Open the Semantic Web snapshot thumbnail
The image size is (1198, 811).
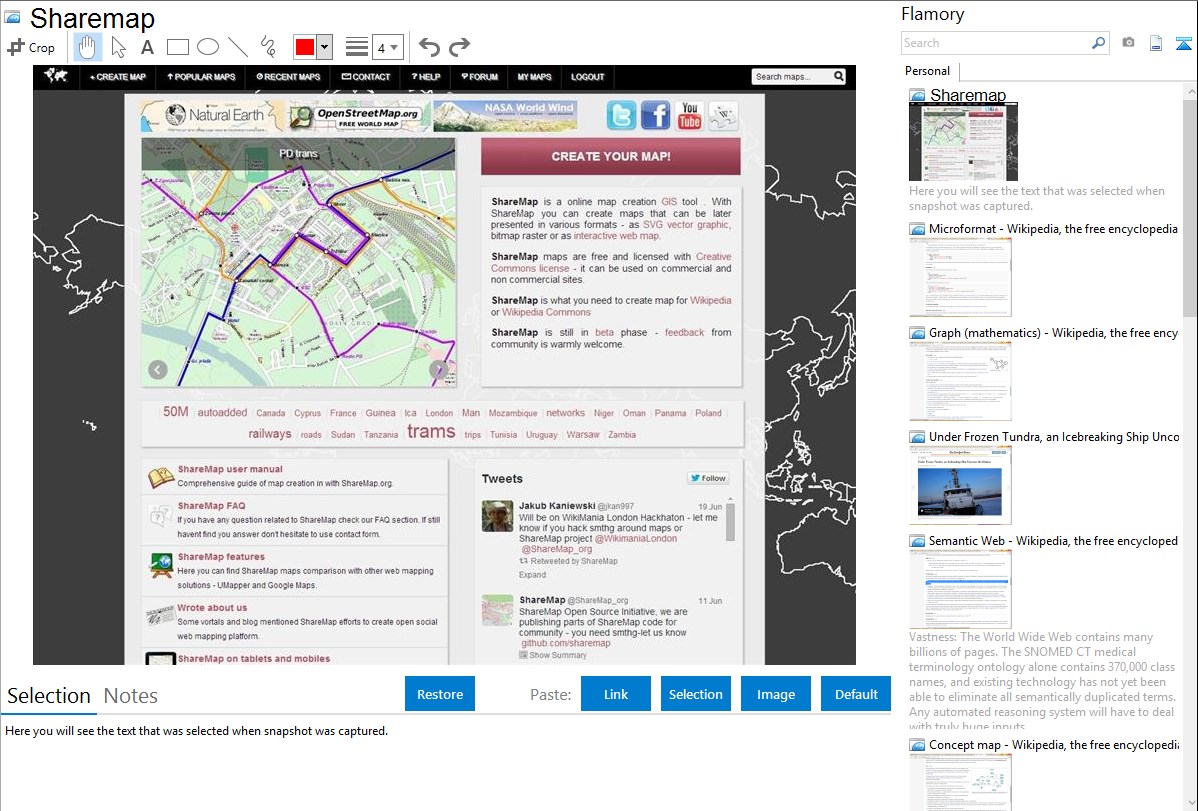pos(960,589)
